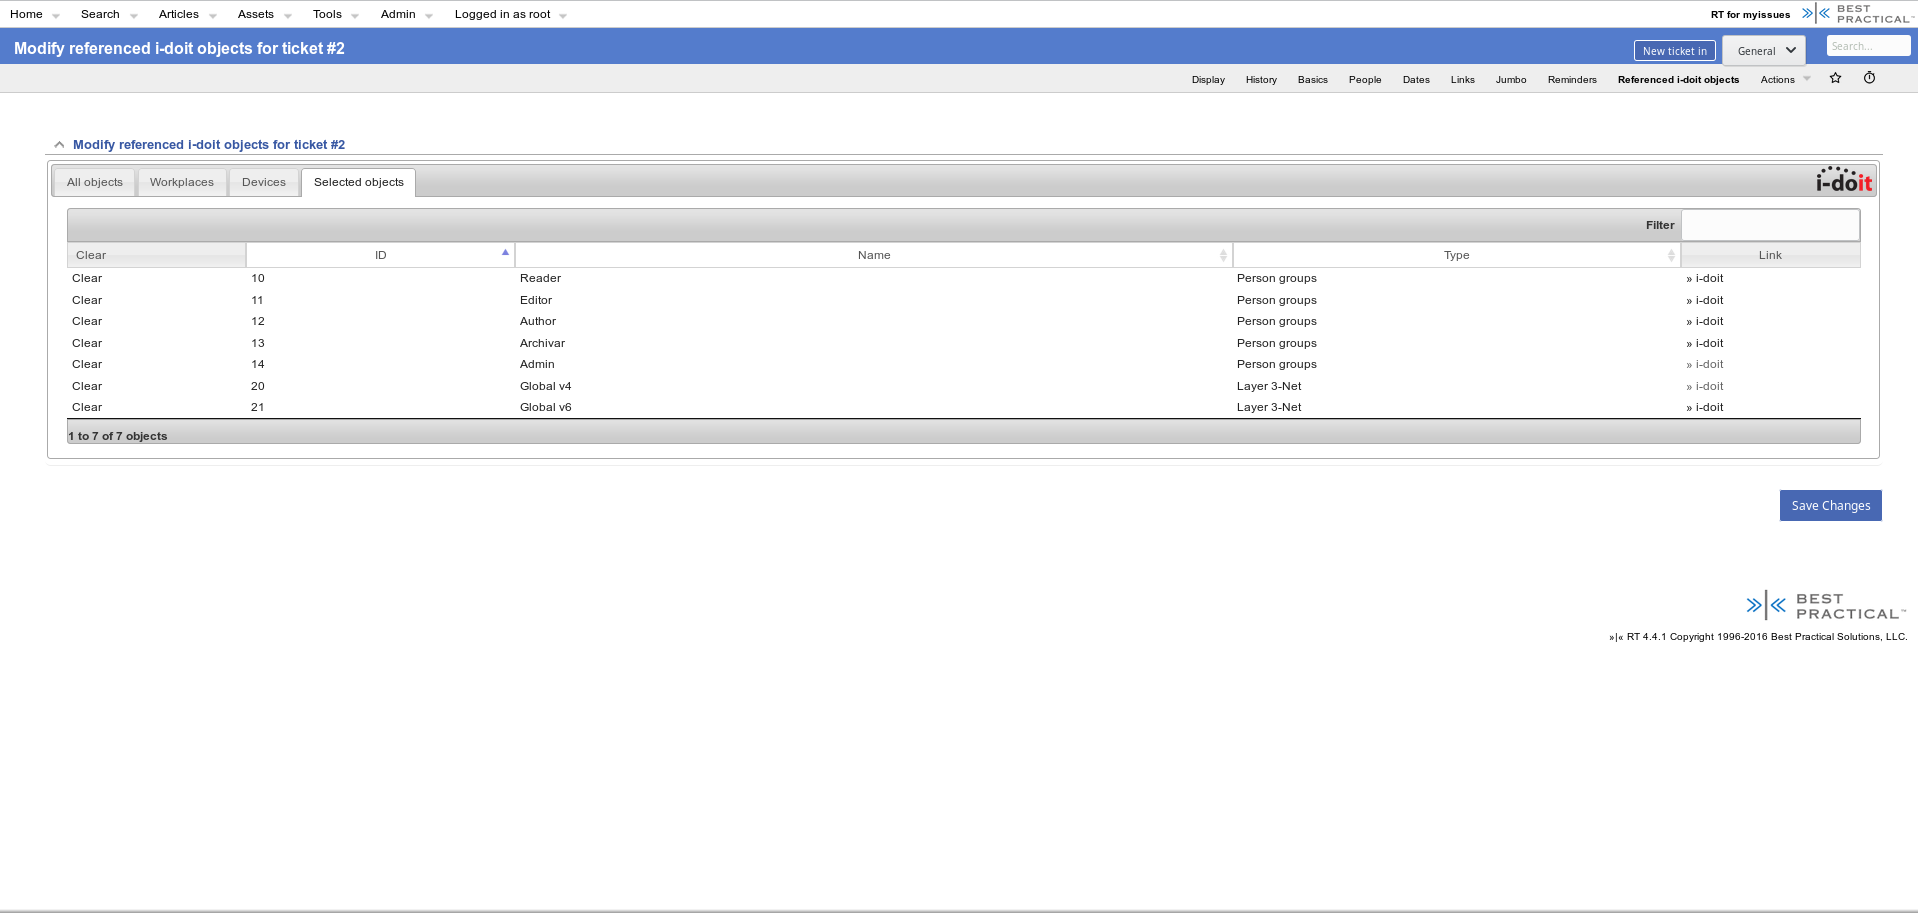Sort table by Type column
Image resolution: width=1918 pixels, height=913 pixels.
pyautogui.click(x=1456, y=255)
